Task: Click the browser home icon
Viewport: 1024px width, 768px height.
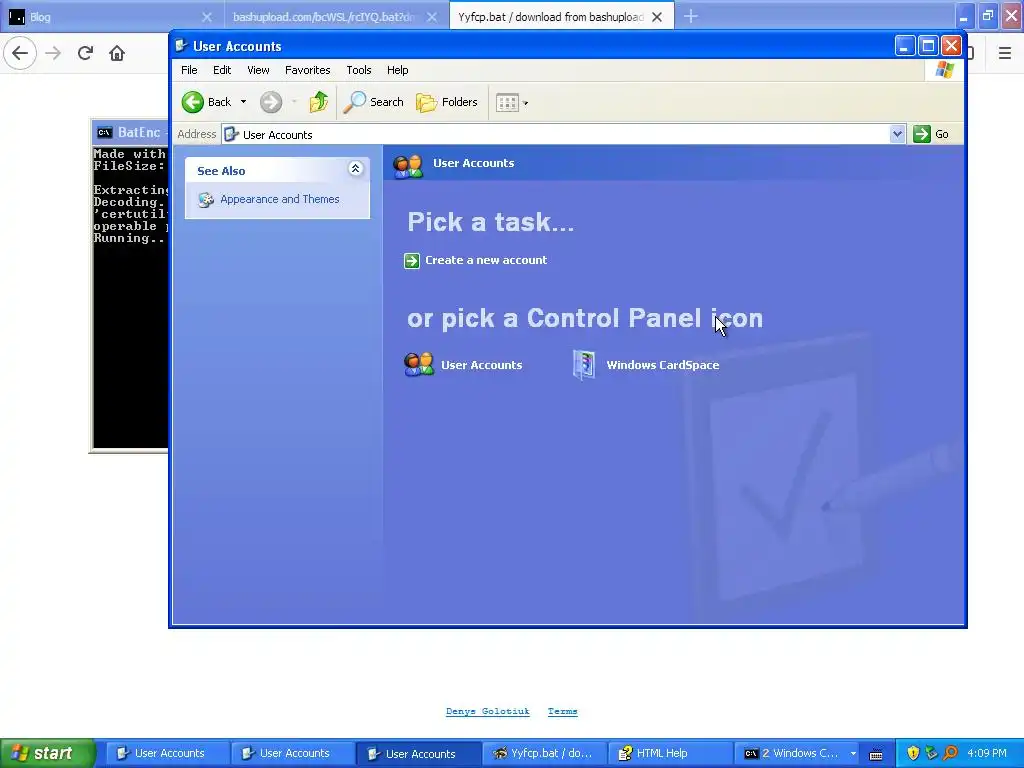Action: [x=117, y=53]
